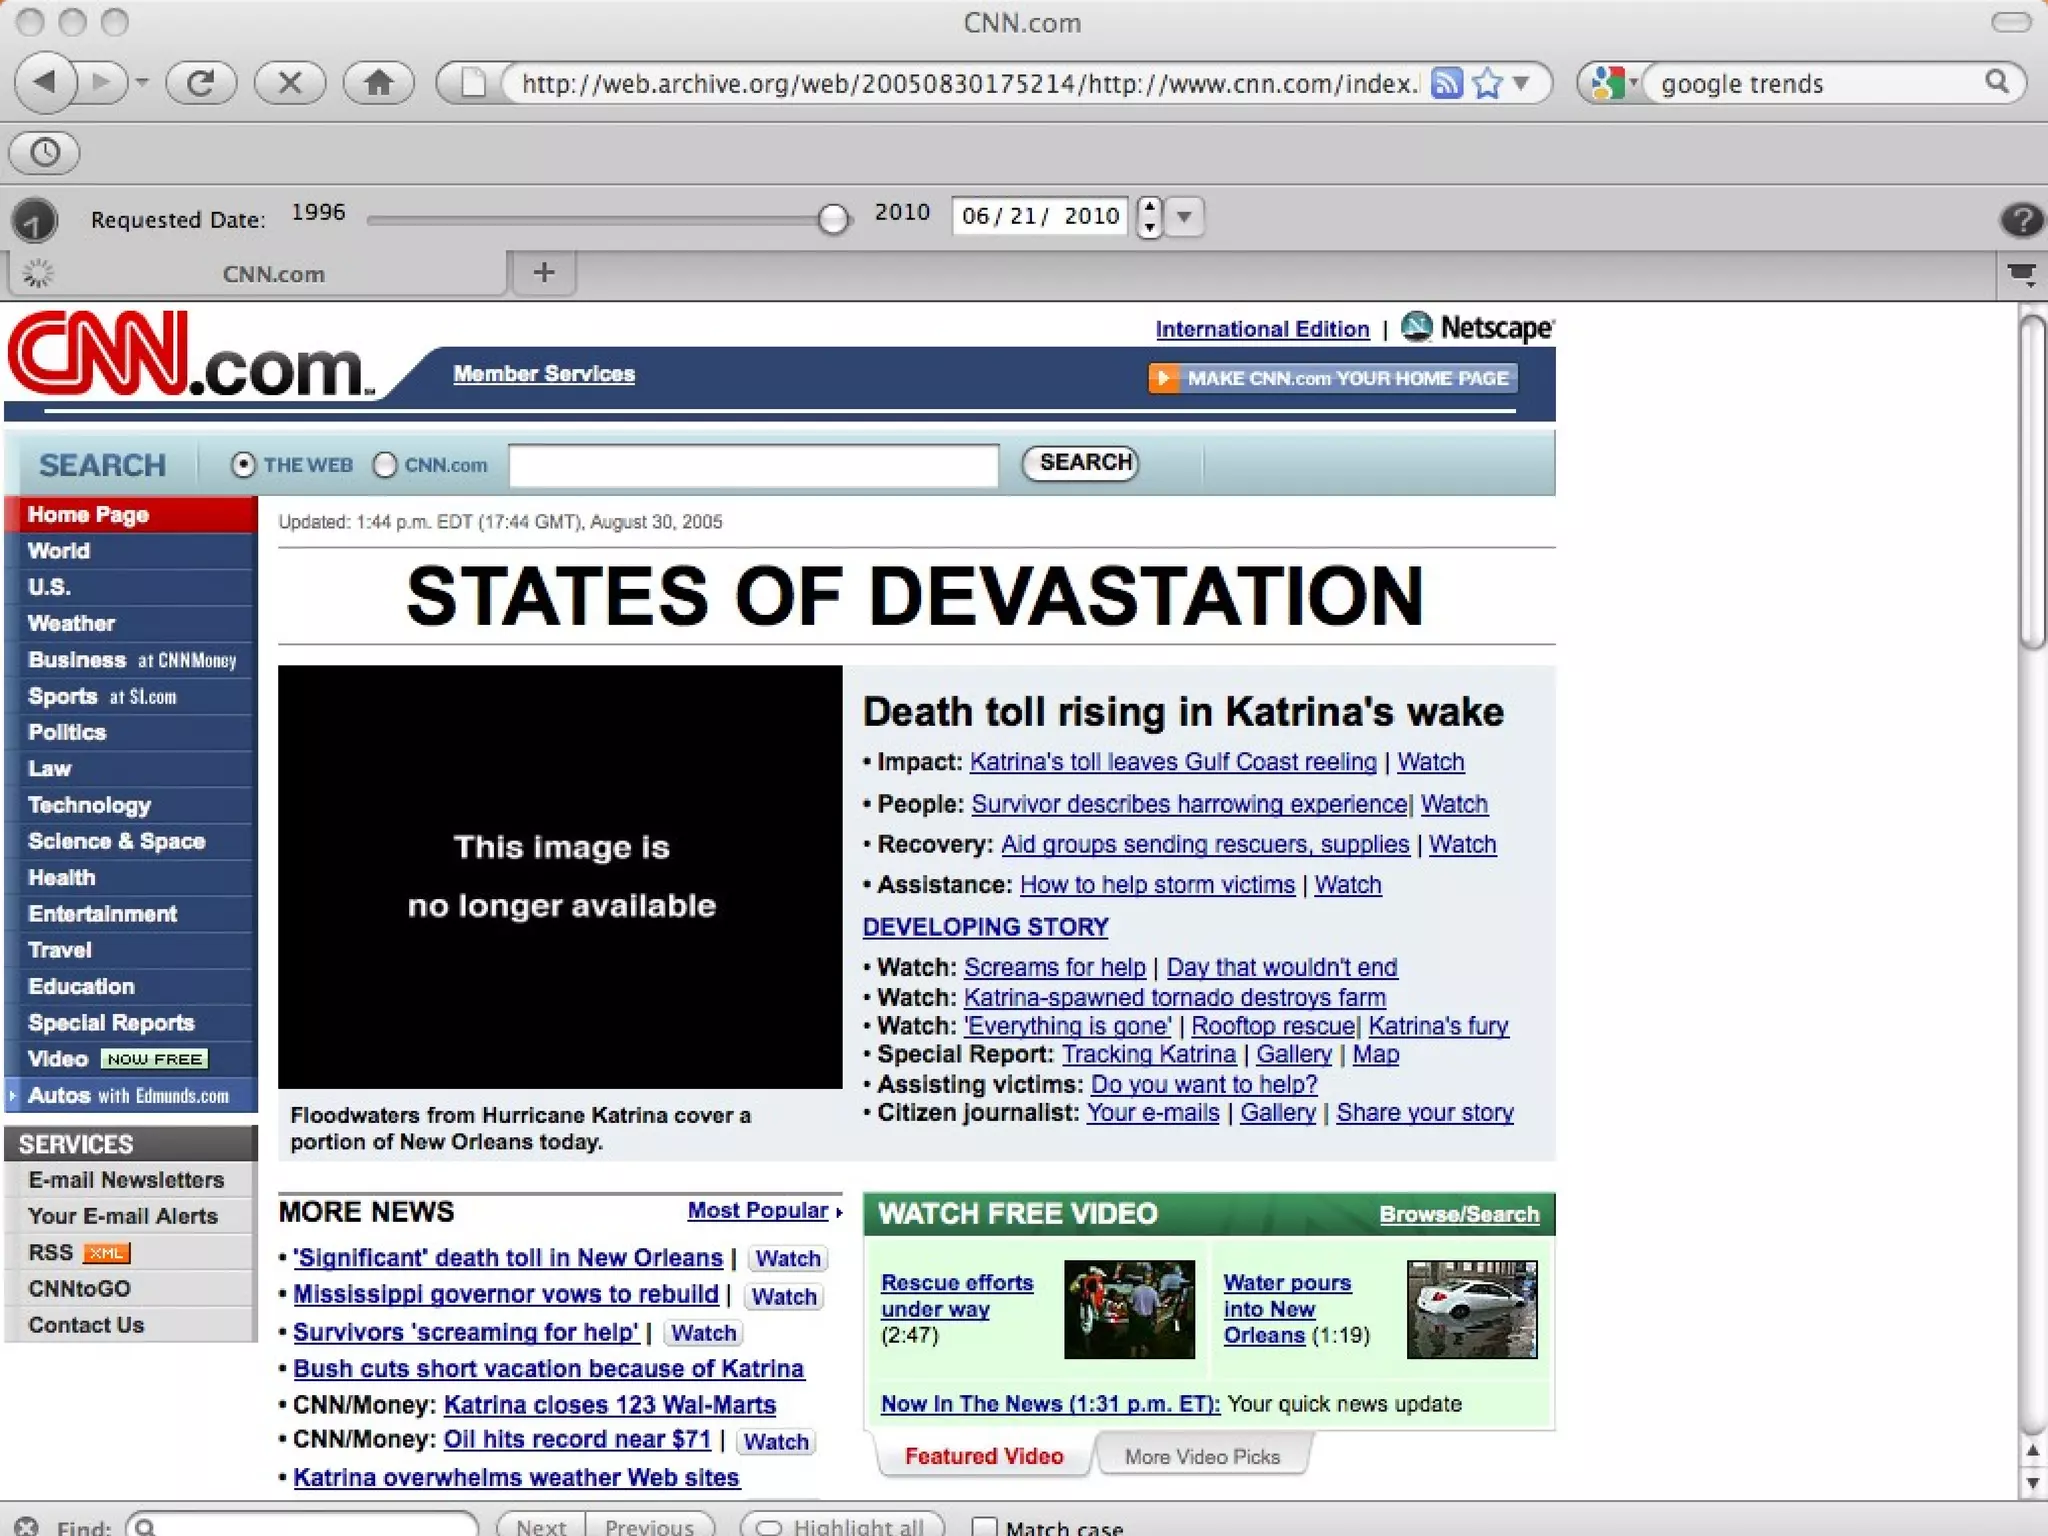Open the date picker dropdown arrow

click(x=1184, y=216)
